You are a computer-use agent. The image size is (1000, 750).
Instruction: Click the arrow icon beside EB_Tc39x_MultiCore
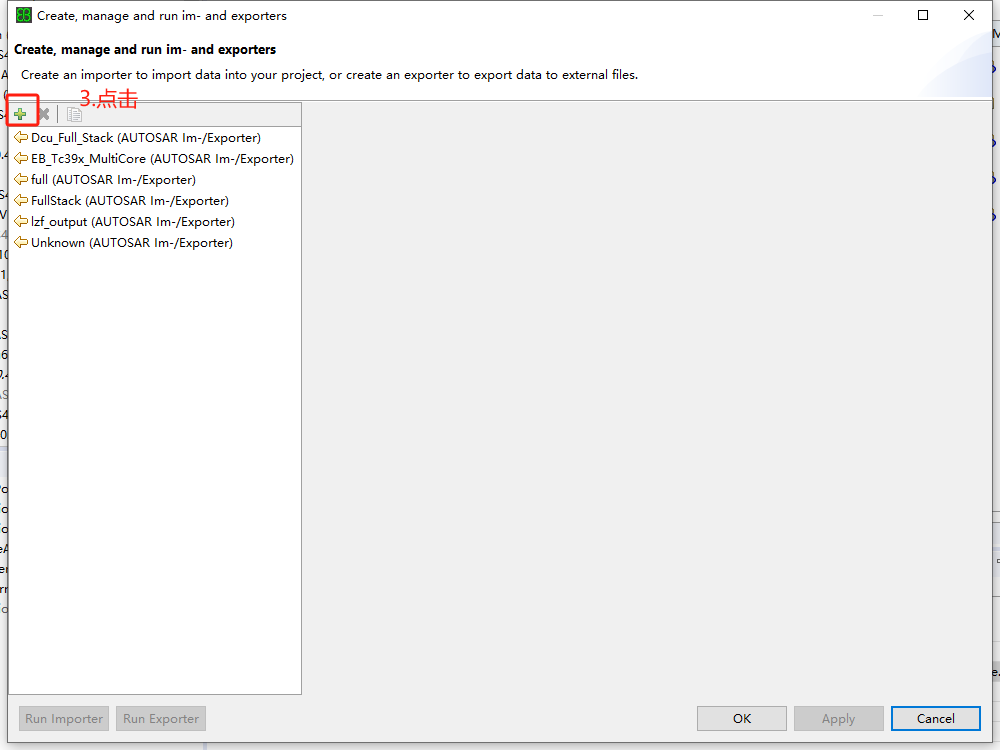point(21,159)
